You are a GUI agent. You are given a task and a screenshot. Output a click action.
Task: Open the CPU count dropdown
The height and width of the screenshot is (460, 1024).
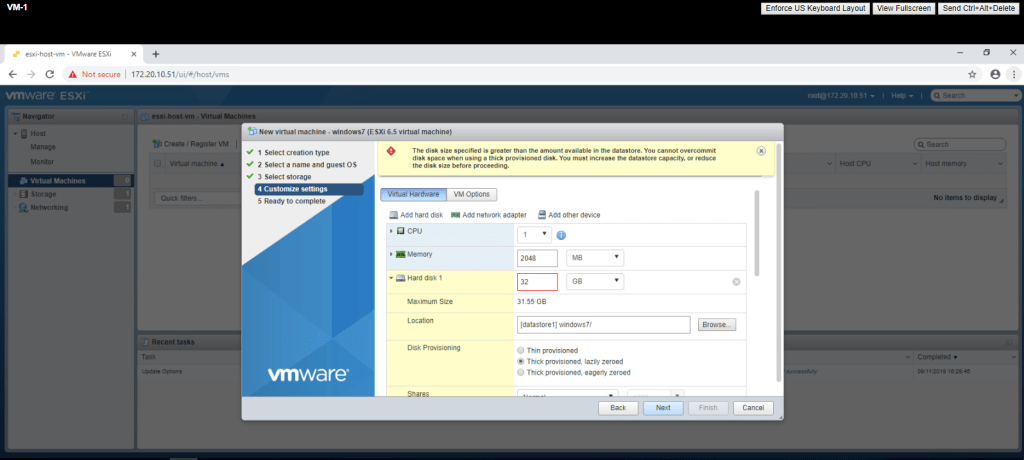(534, 234)
